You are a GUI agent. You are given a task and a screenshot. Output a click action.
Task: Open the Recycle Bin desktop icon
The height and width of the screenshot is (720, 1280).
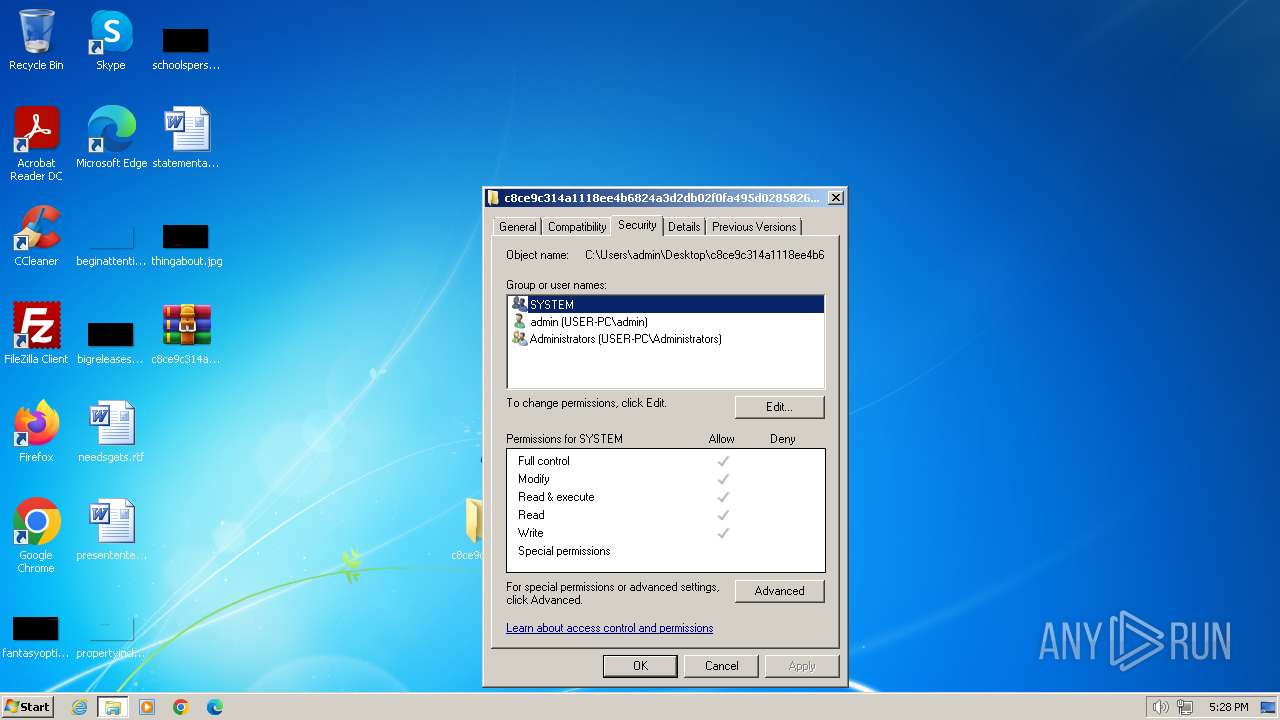(x=36, y=40)
